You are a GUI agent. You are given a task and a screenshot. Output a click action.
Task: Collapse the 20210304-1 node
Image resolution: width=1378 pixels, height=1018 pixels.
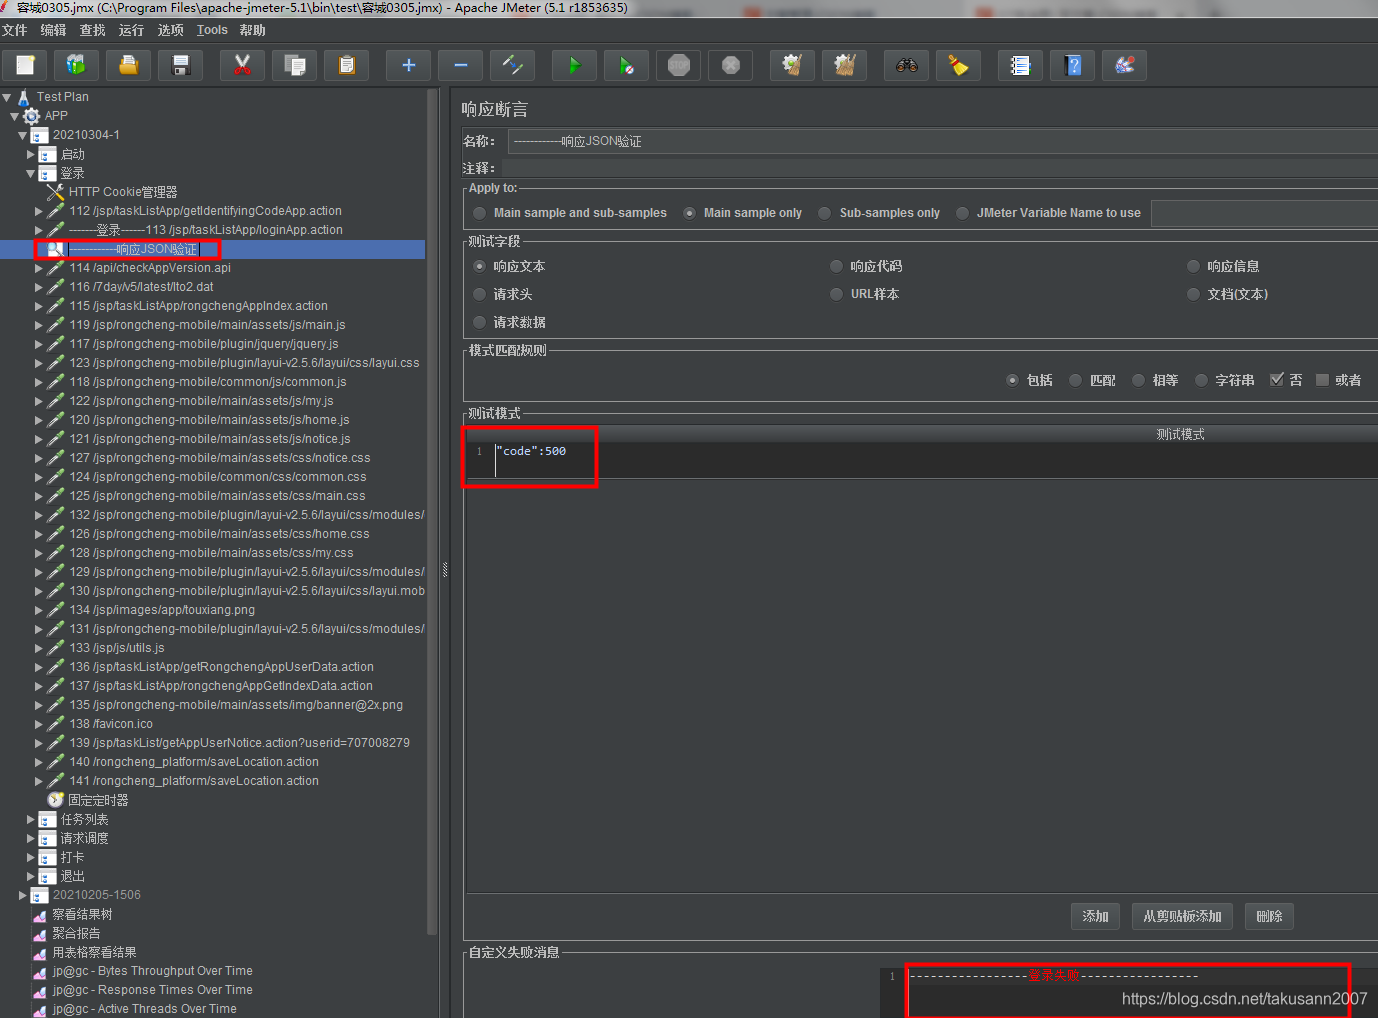(x=22, y=135)
